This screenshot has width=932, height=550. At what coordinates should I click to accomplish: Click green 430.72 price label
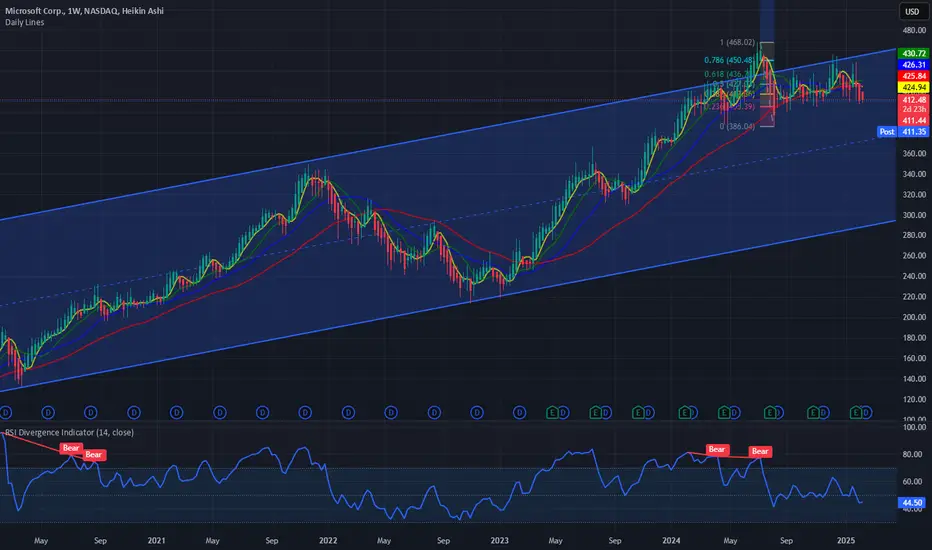pyautogui.click(x=914, y=54)
